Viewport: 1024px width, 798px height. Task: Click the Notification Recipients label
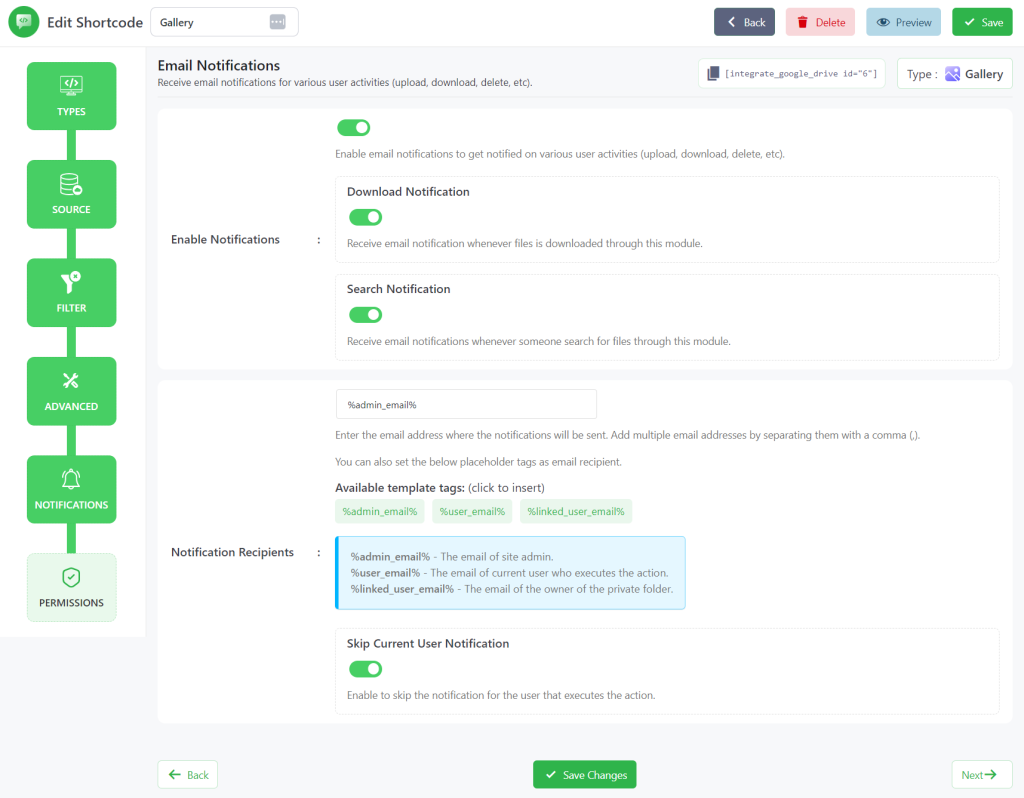(232, 552)
